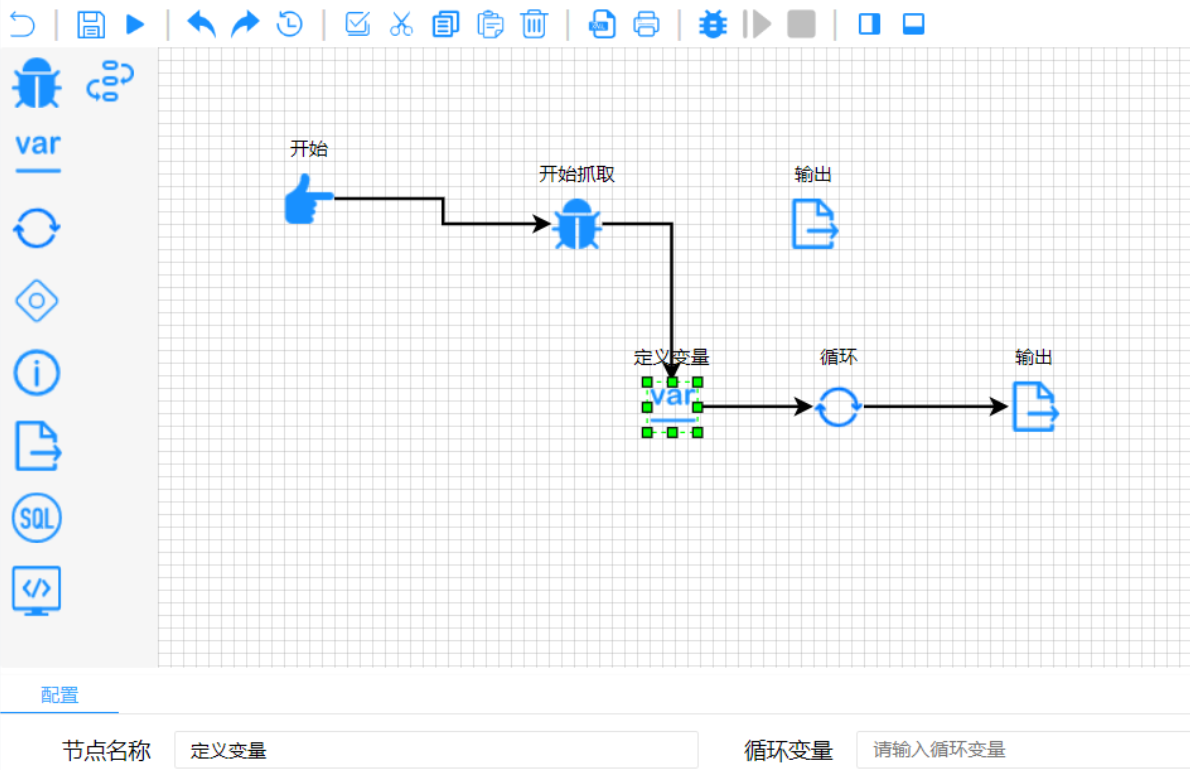Undo the last action with the left arrow
Viewport: 1190px width, 770px height.
pyautogui.click(x=201, y=24)
